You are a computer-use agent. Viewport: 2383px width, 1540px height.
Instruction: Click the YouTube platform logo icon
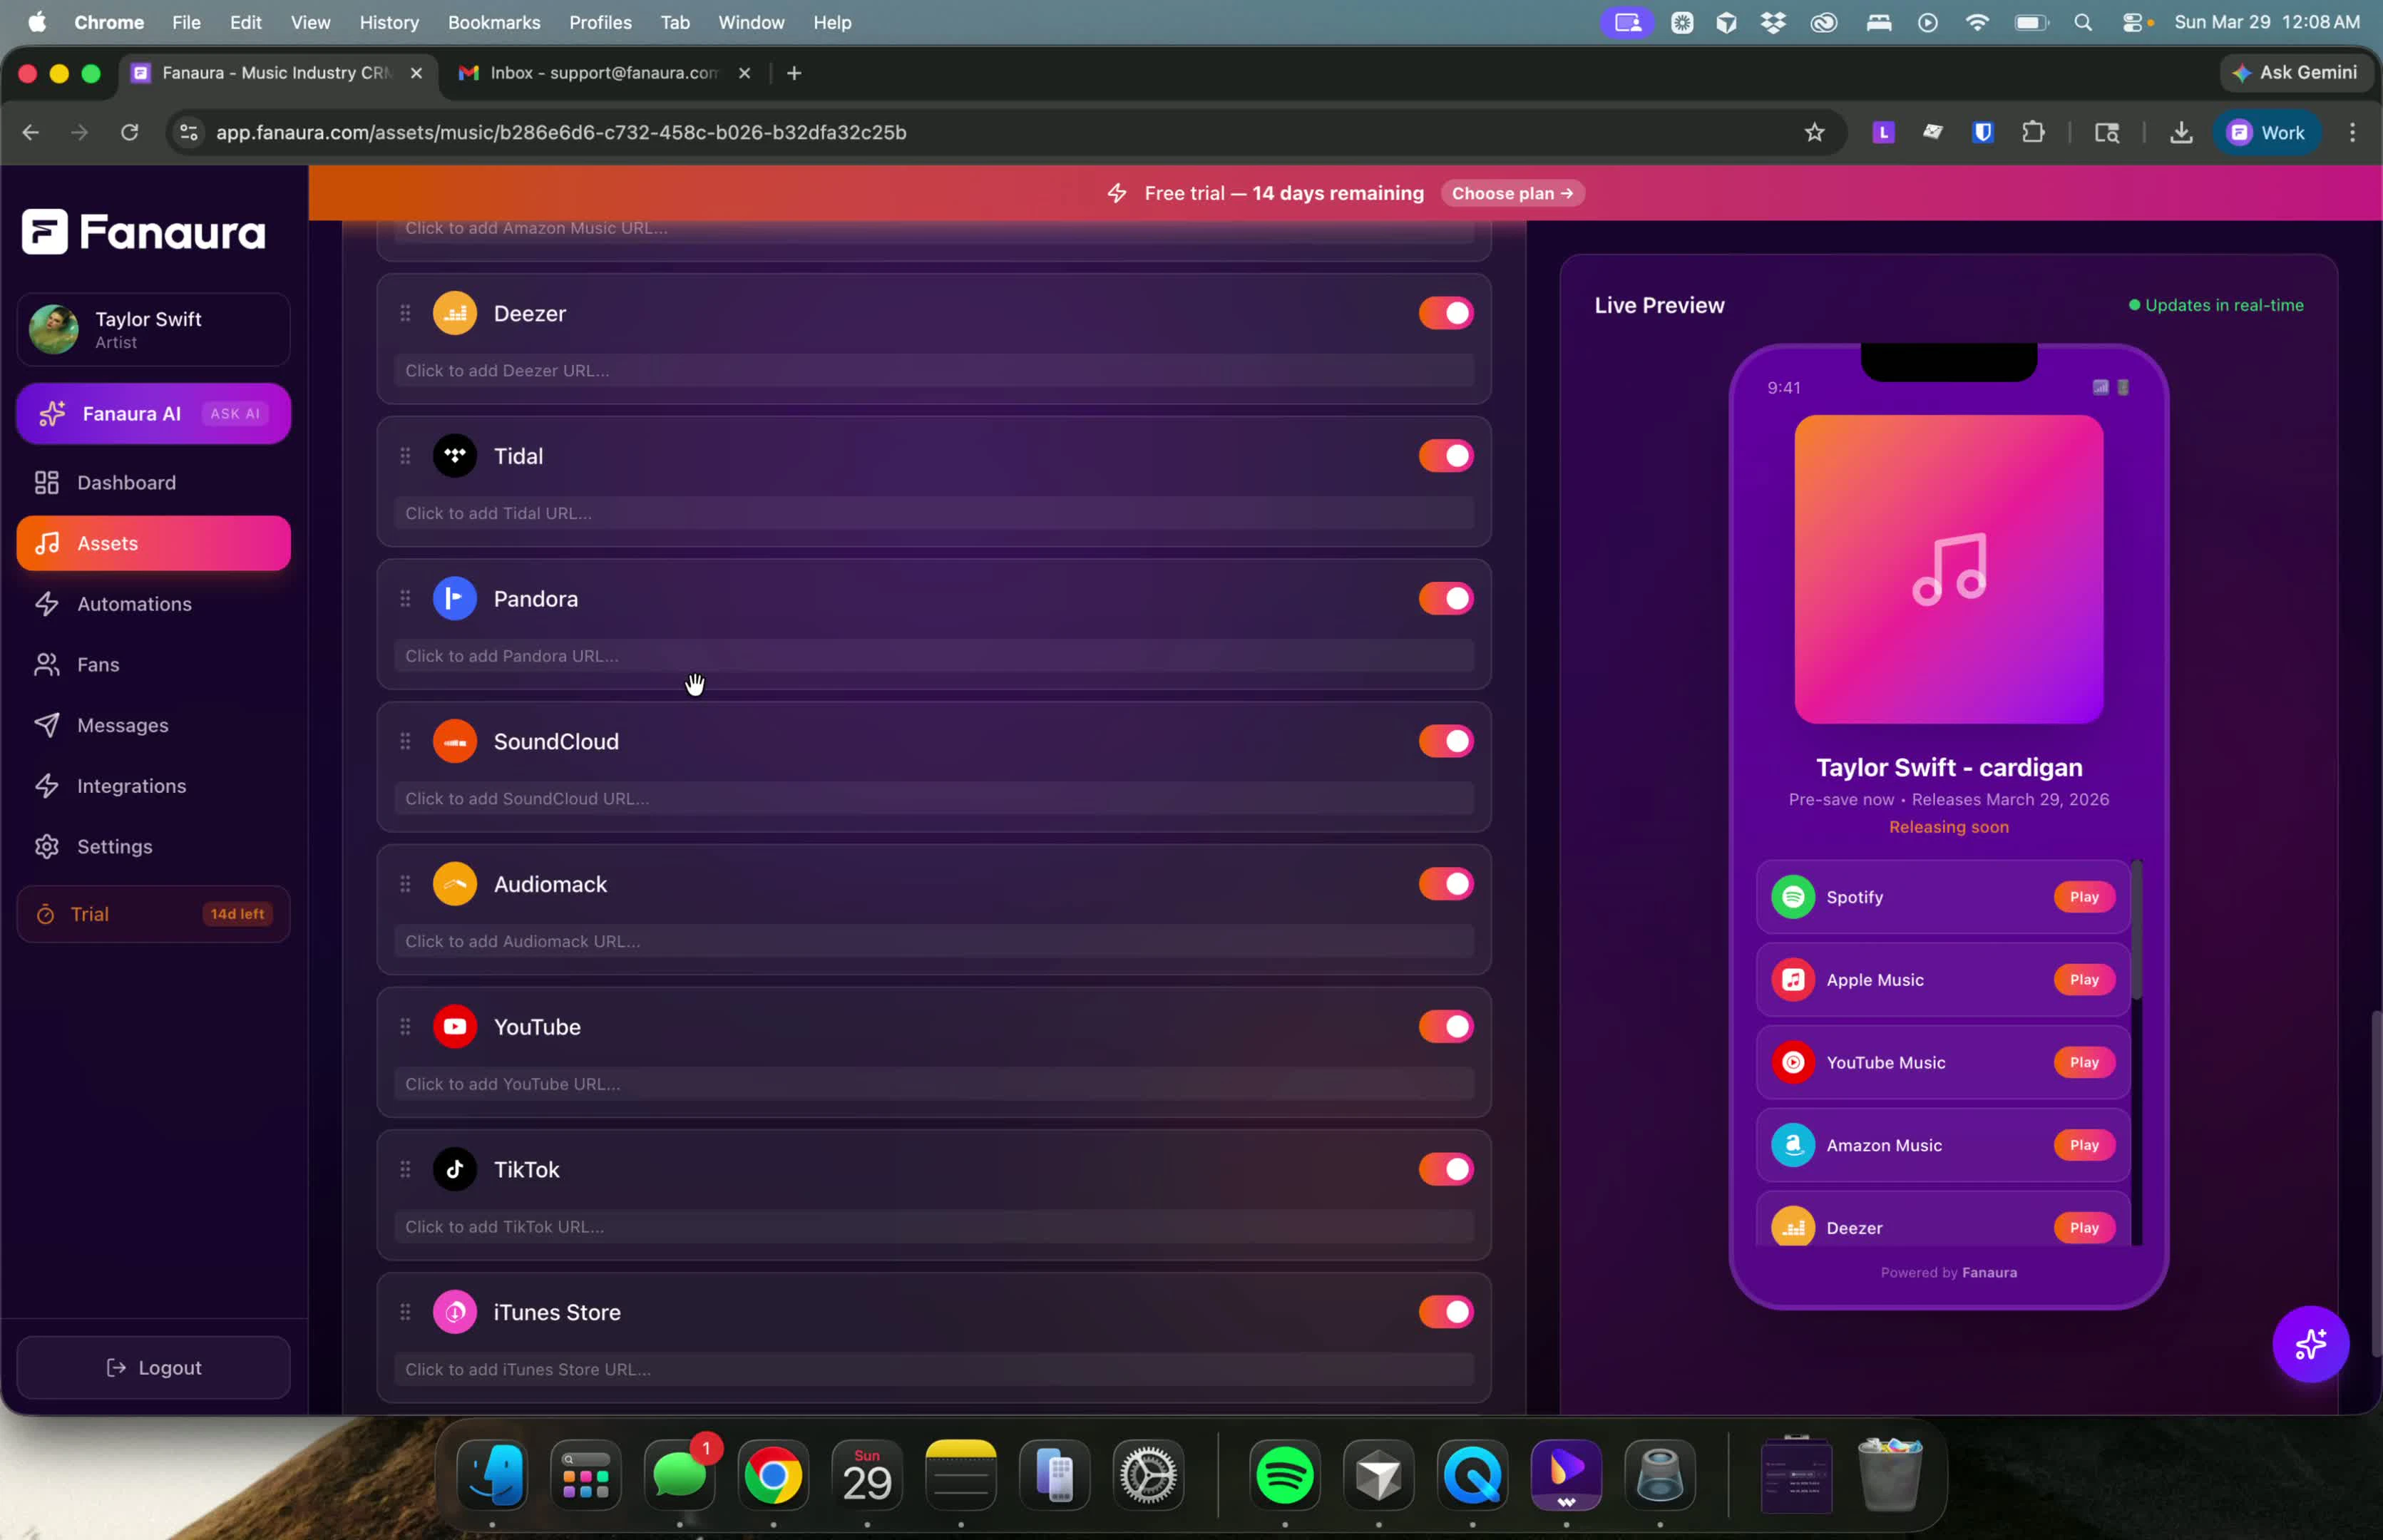click(455, 1027)
